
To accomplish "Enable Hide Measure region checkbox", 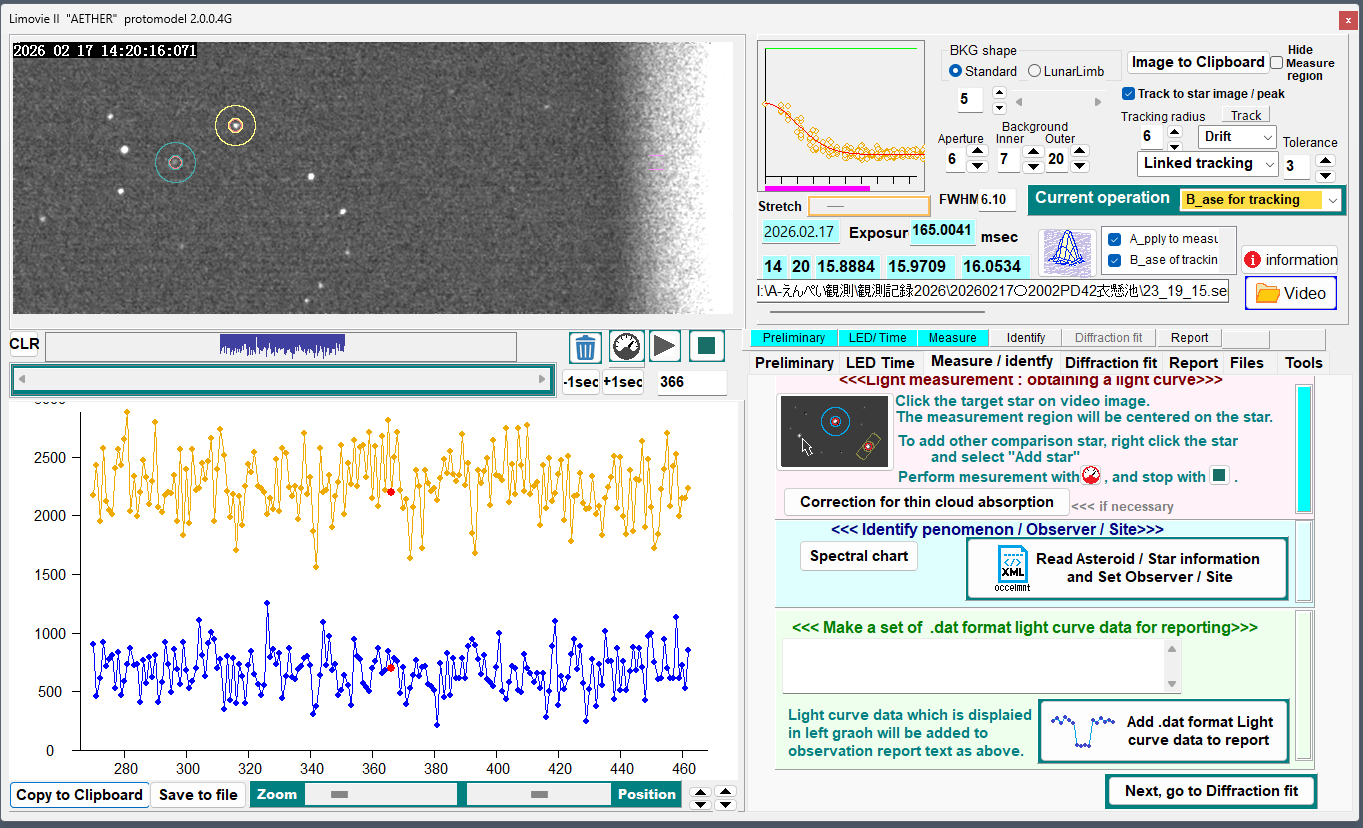I will pos(1277,62).
